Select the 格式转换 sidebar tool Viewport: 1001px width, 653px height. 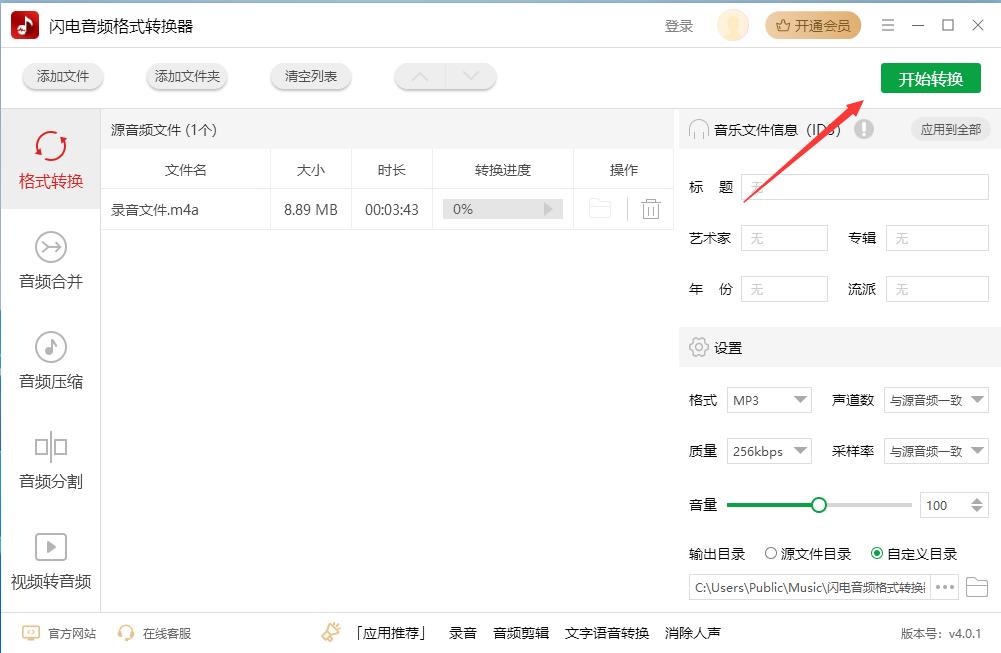click(50, 160)
